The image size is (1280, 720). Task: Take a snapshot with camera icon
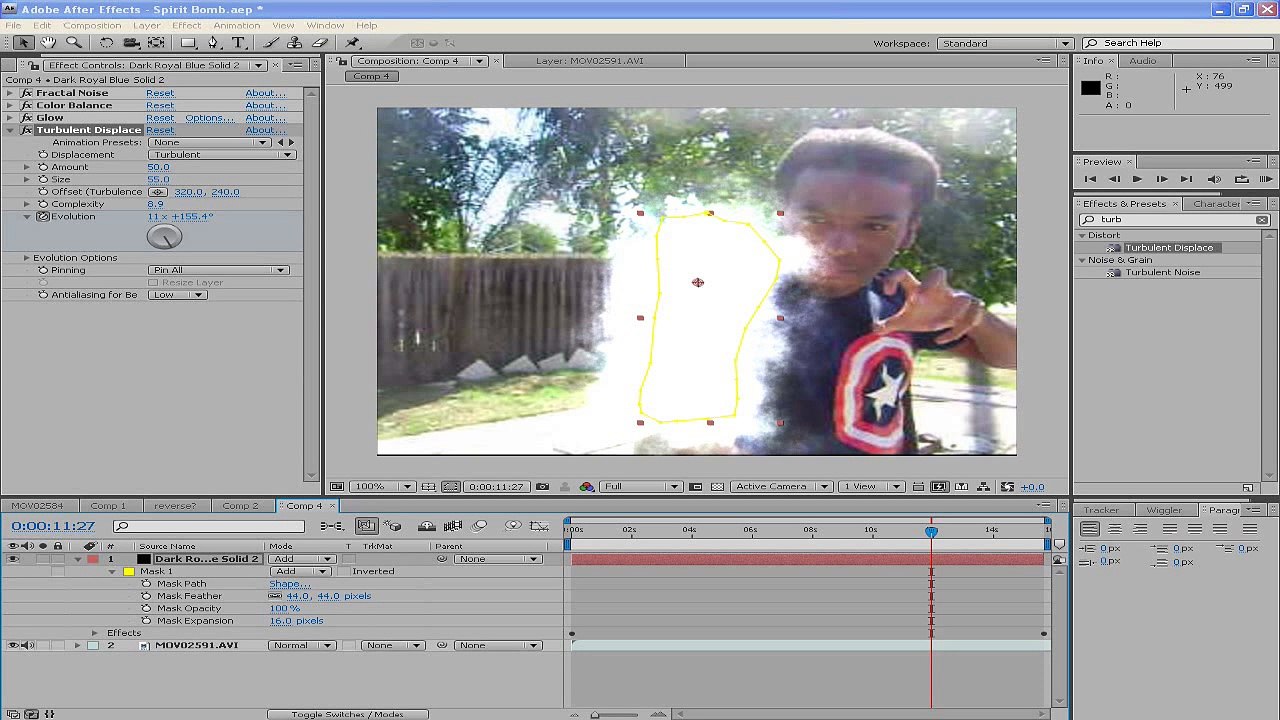[x=542, y=487]
